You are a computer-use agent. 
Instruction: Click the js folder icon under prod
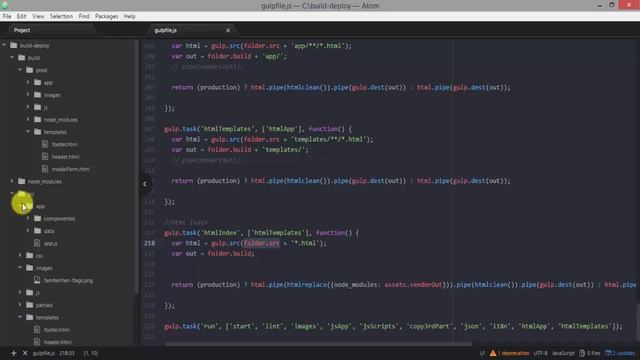(38, 107)
